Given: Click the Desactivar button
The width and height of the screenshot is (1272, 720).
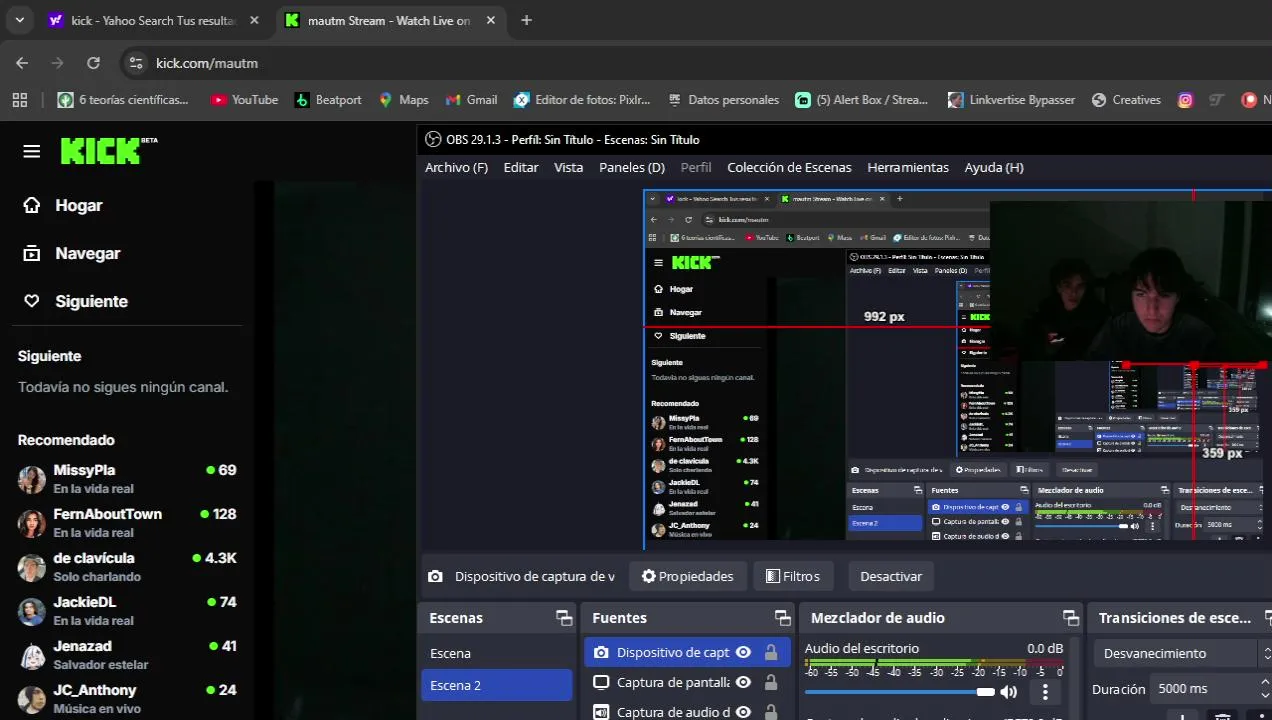Looking at the screenshot, I should point(891,576).
